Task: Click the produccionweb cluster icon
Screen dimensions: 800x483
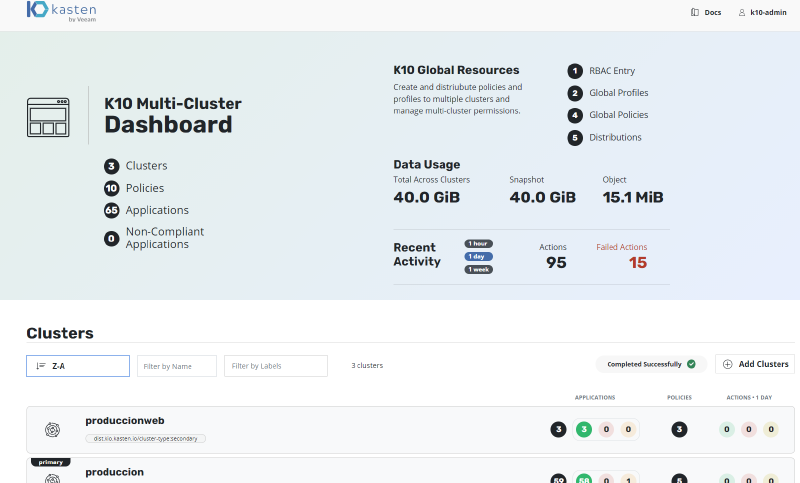Action: coord(52,429)
